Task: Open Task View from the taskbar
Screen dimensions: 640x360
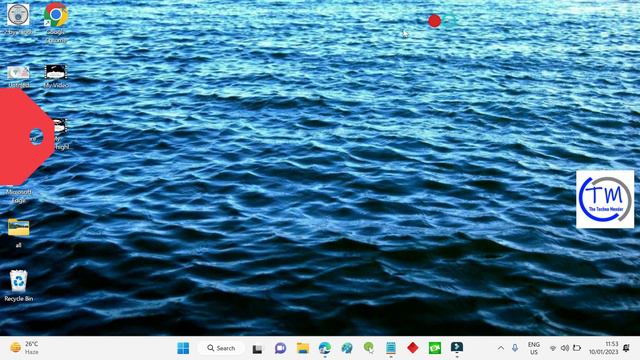Action: pos(257,349)
